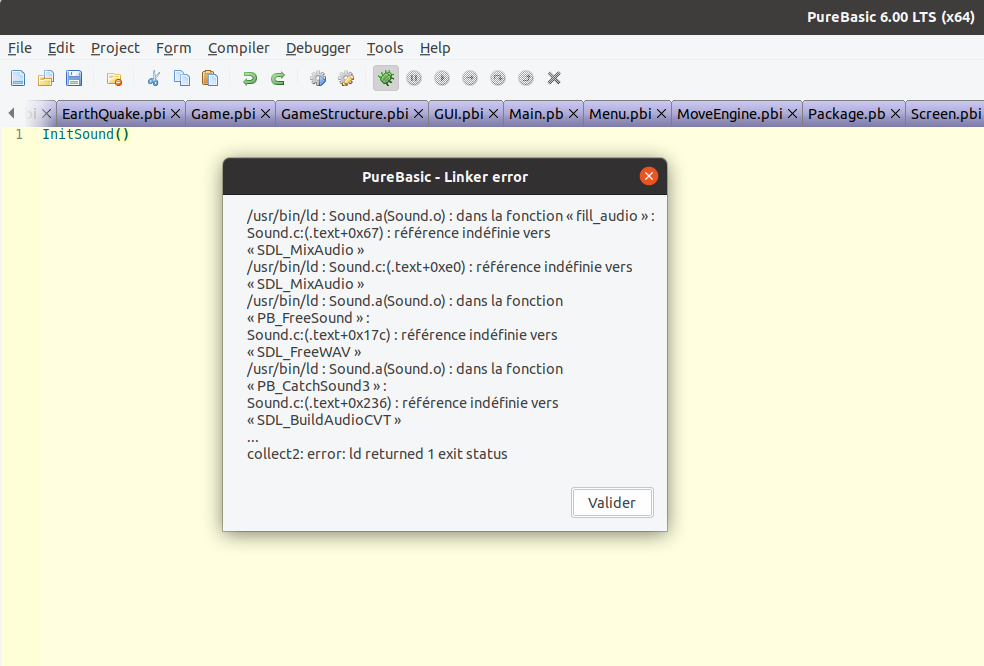Step into next line debugger icon
Screen dimensions: 984x666
coord(469,78)
